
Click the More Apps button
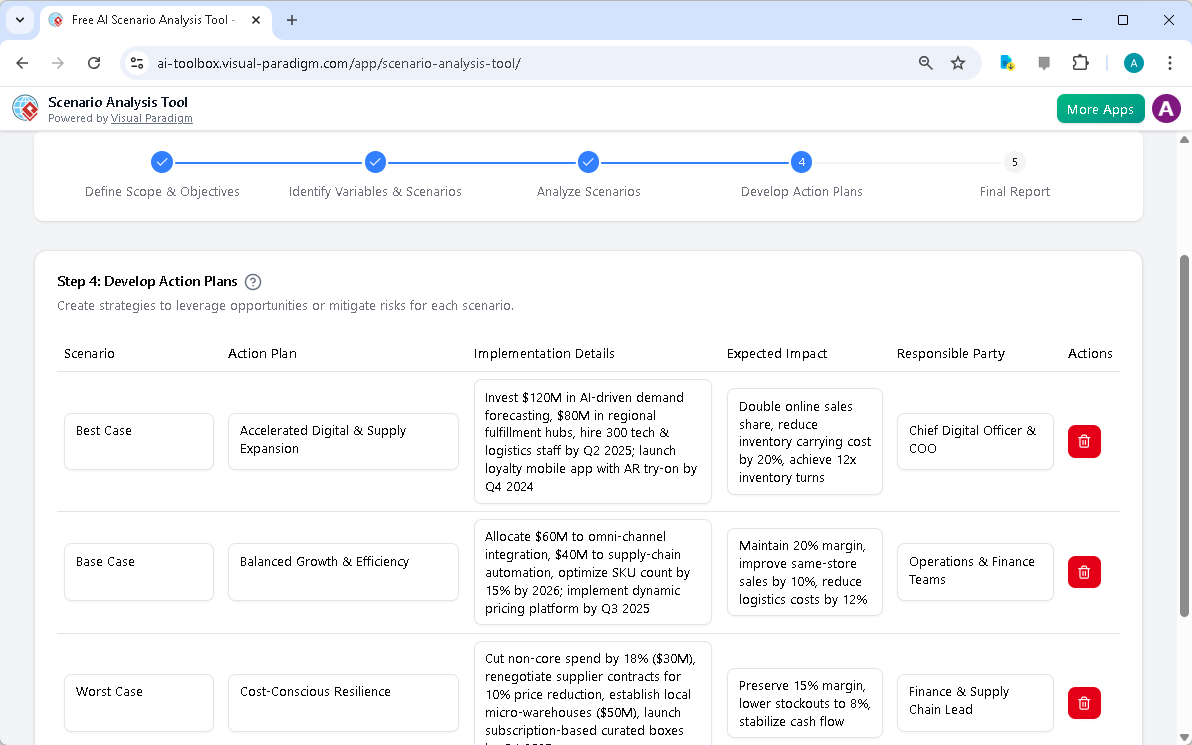[x=1100, y=108]
